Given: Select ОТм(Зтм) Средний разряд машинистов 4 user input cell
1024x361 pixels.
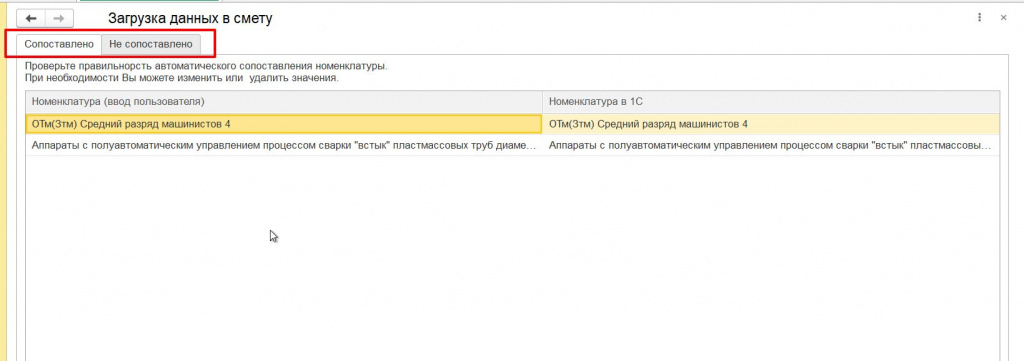Looking at the screenshot, I should [284, 124].
